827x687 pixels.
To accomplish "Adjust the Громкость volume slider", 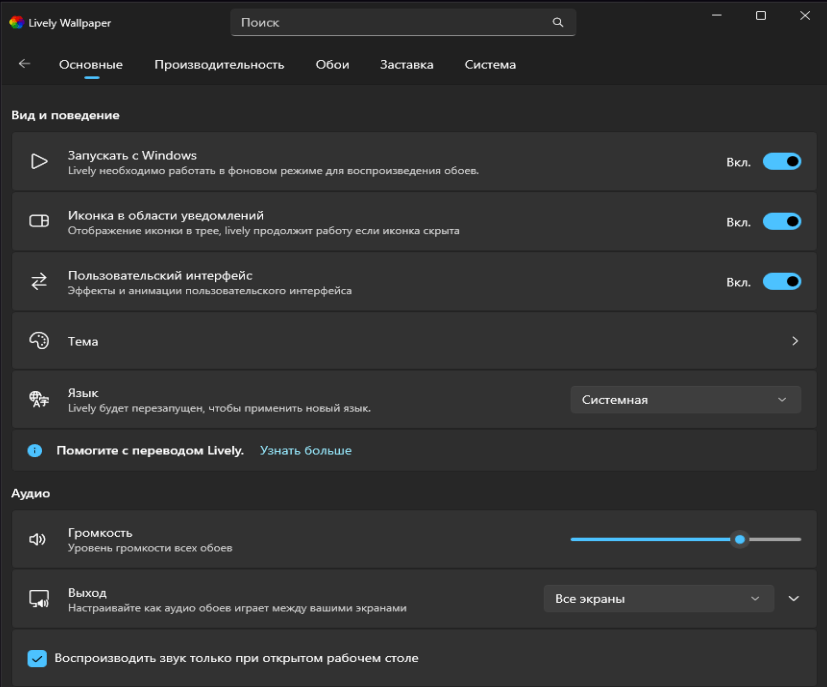I will tap(686, 539).
